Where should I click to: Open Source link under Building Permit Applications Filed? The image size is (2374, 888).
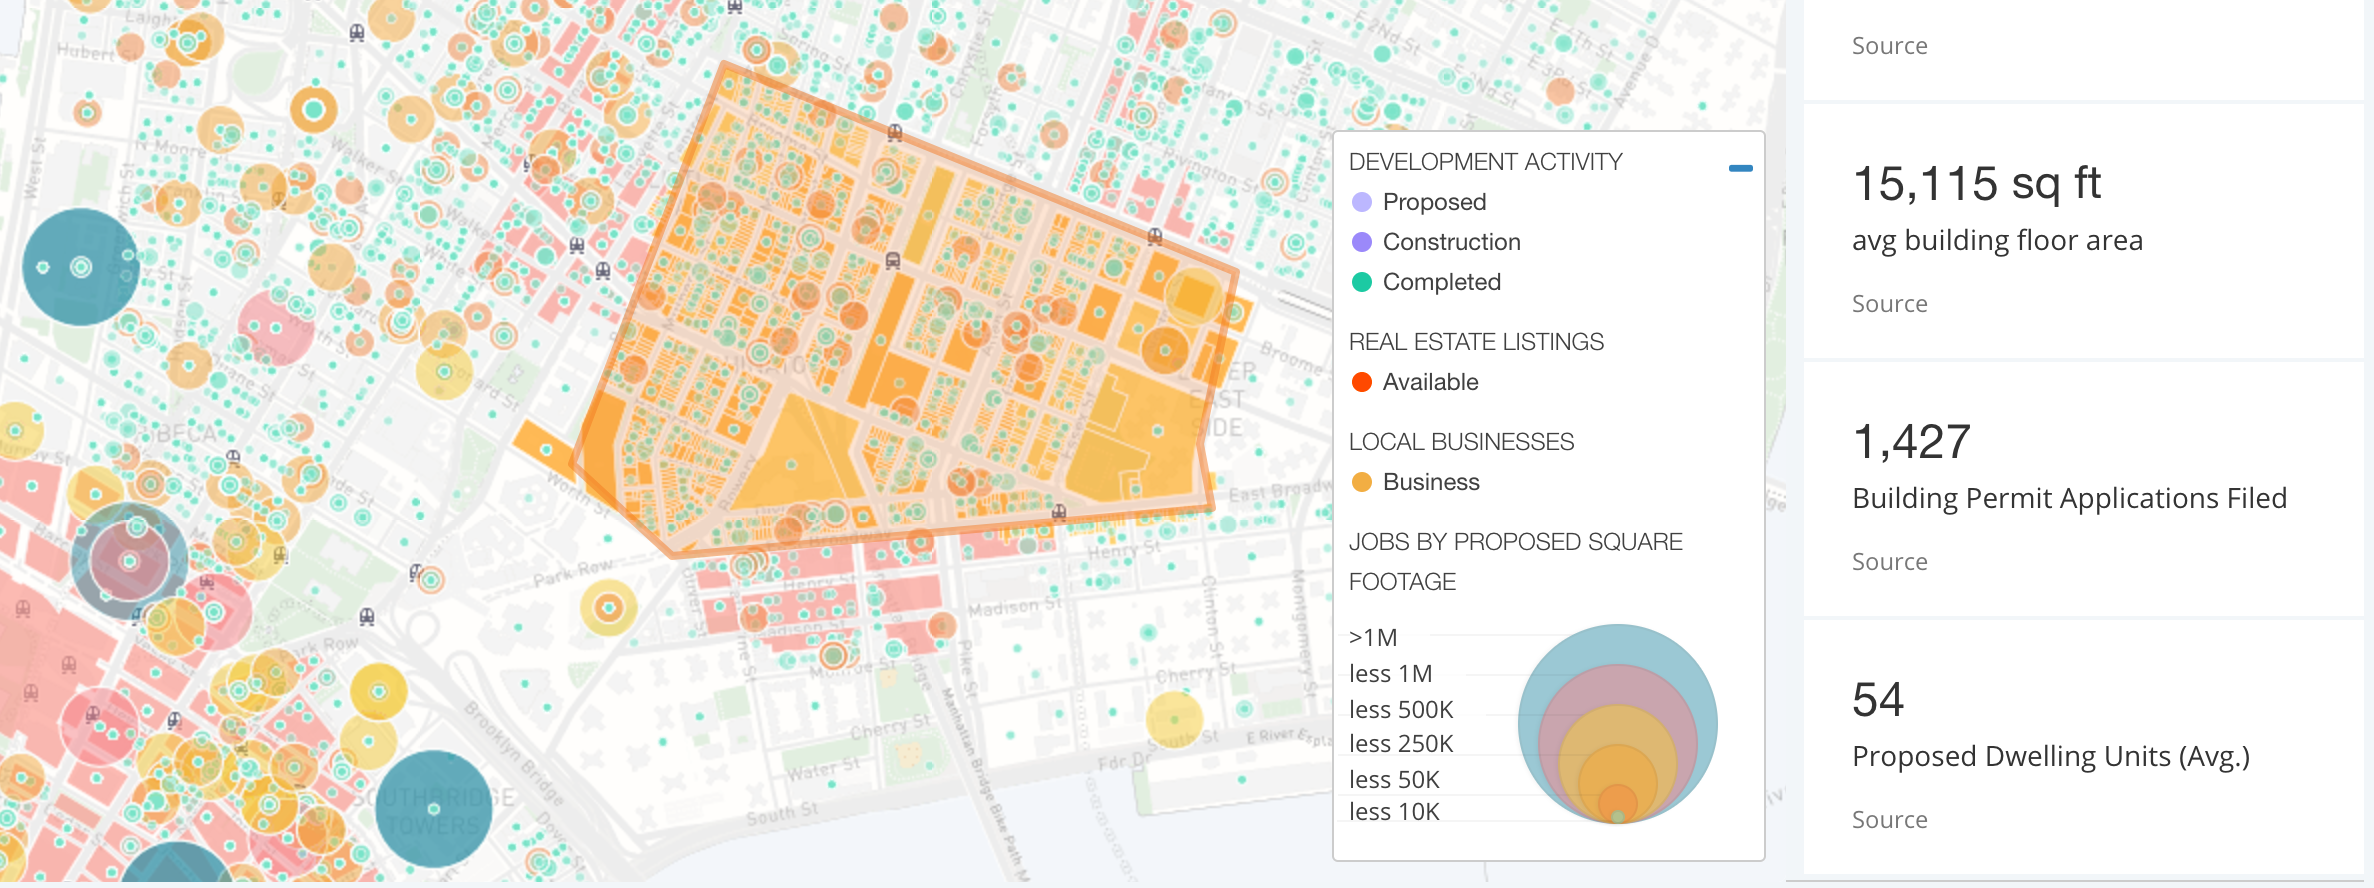click(1889, 562)
